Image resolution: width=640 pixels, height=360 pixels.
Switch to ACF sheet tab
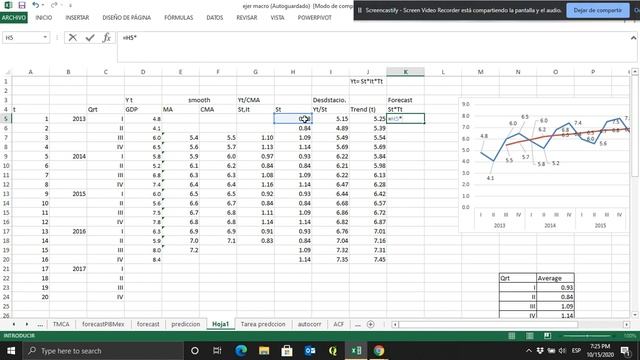point(338,324)
